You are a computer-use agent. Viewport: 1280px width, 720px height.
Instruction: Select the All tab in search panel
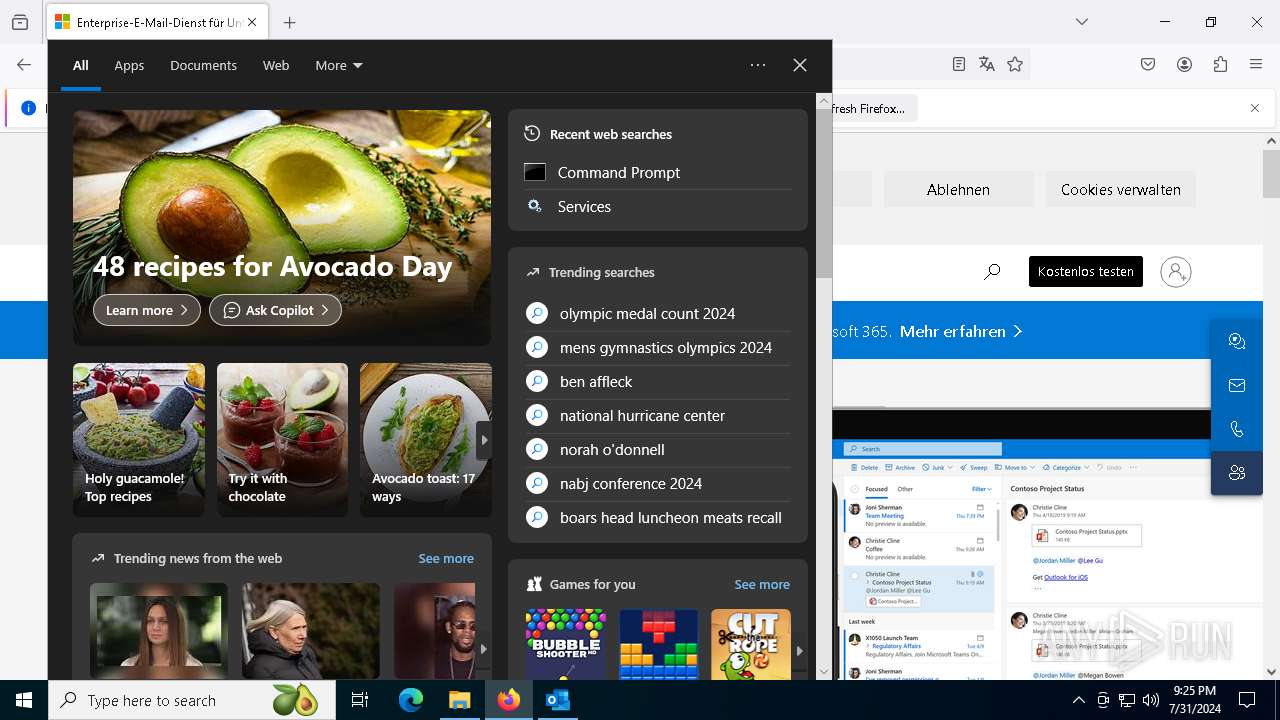tap(80, 65)
